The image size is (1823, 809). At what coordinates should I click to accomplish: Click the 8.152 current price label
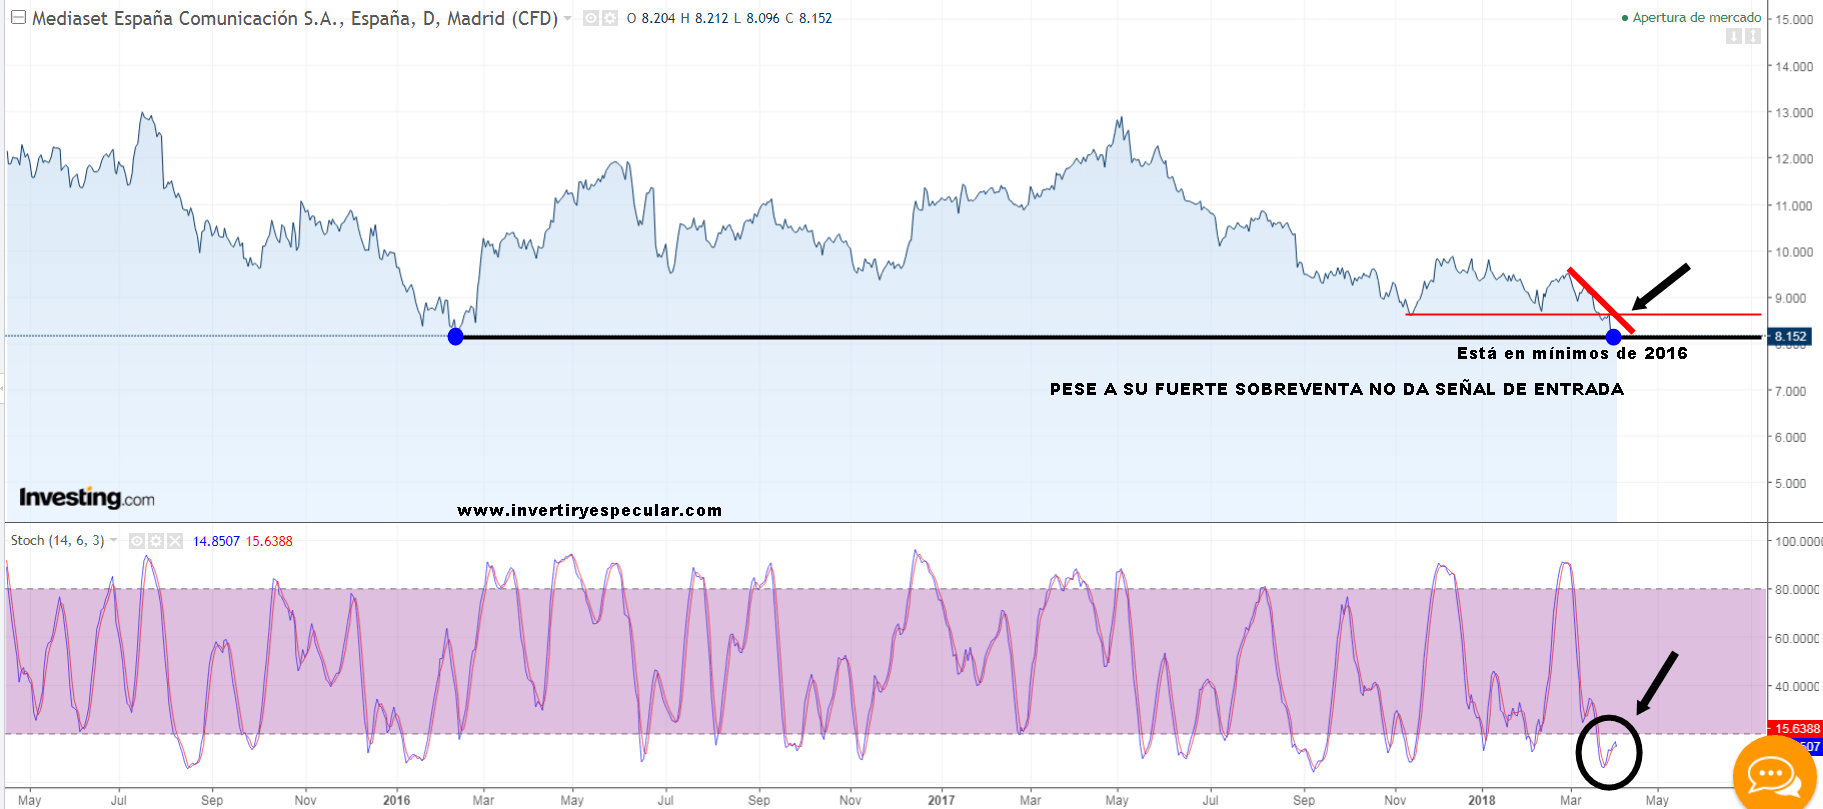[x=1790, y=337]
